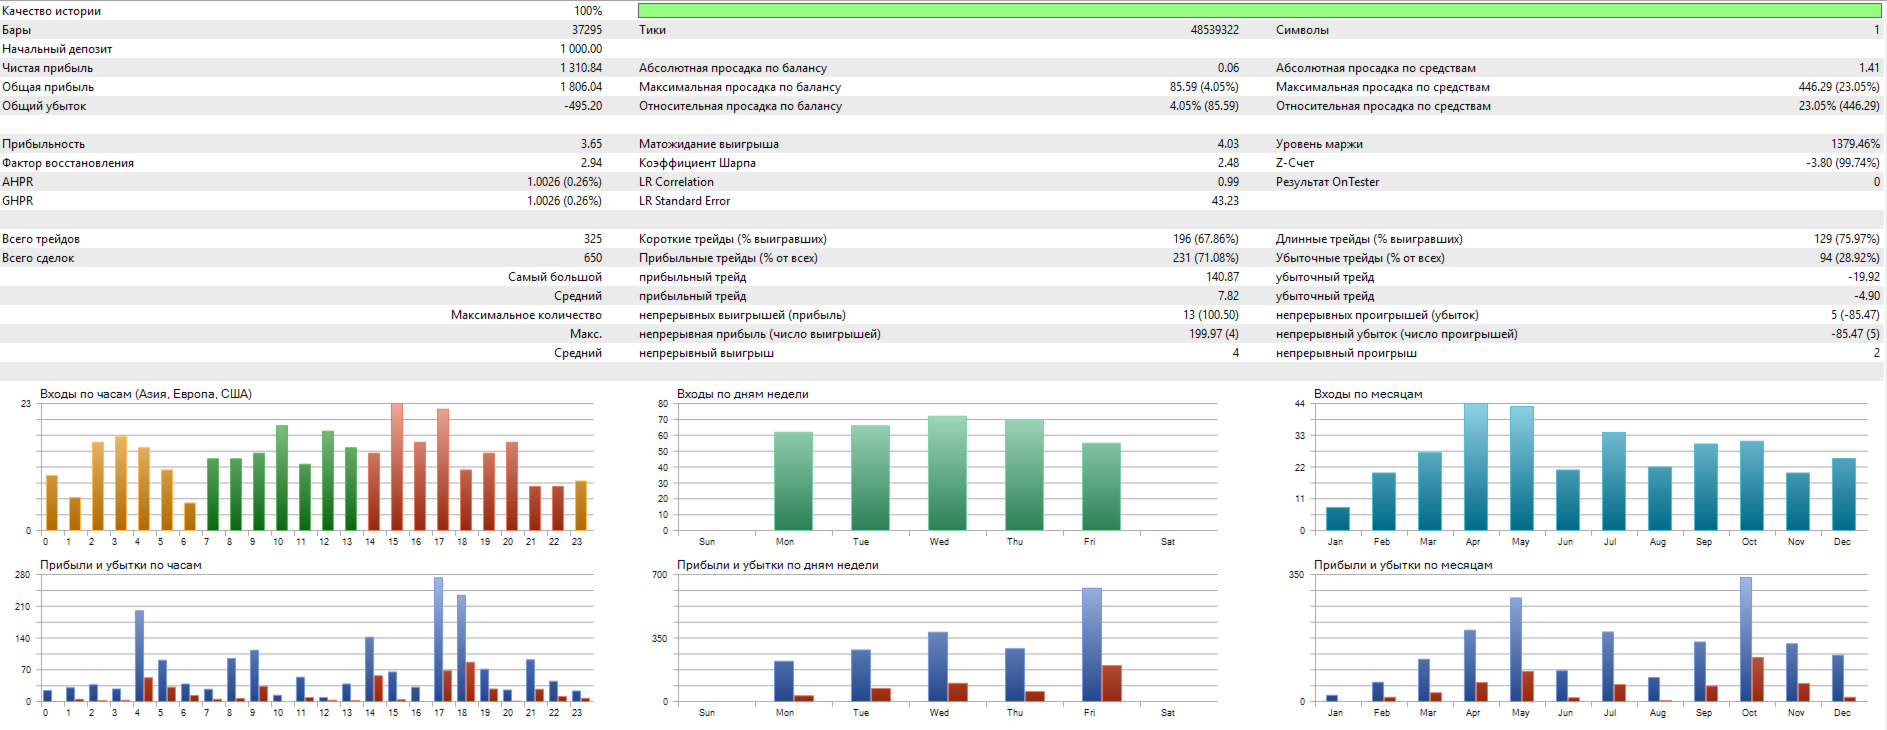
Task: Click the Wednesday bar in weekday entries chart
Action: point(947,473)
